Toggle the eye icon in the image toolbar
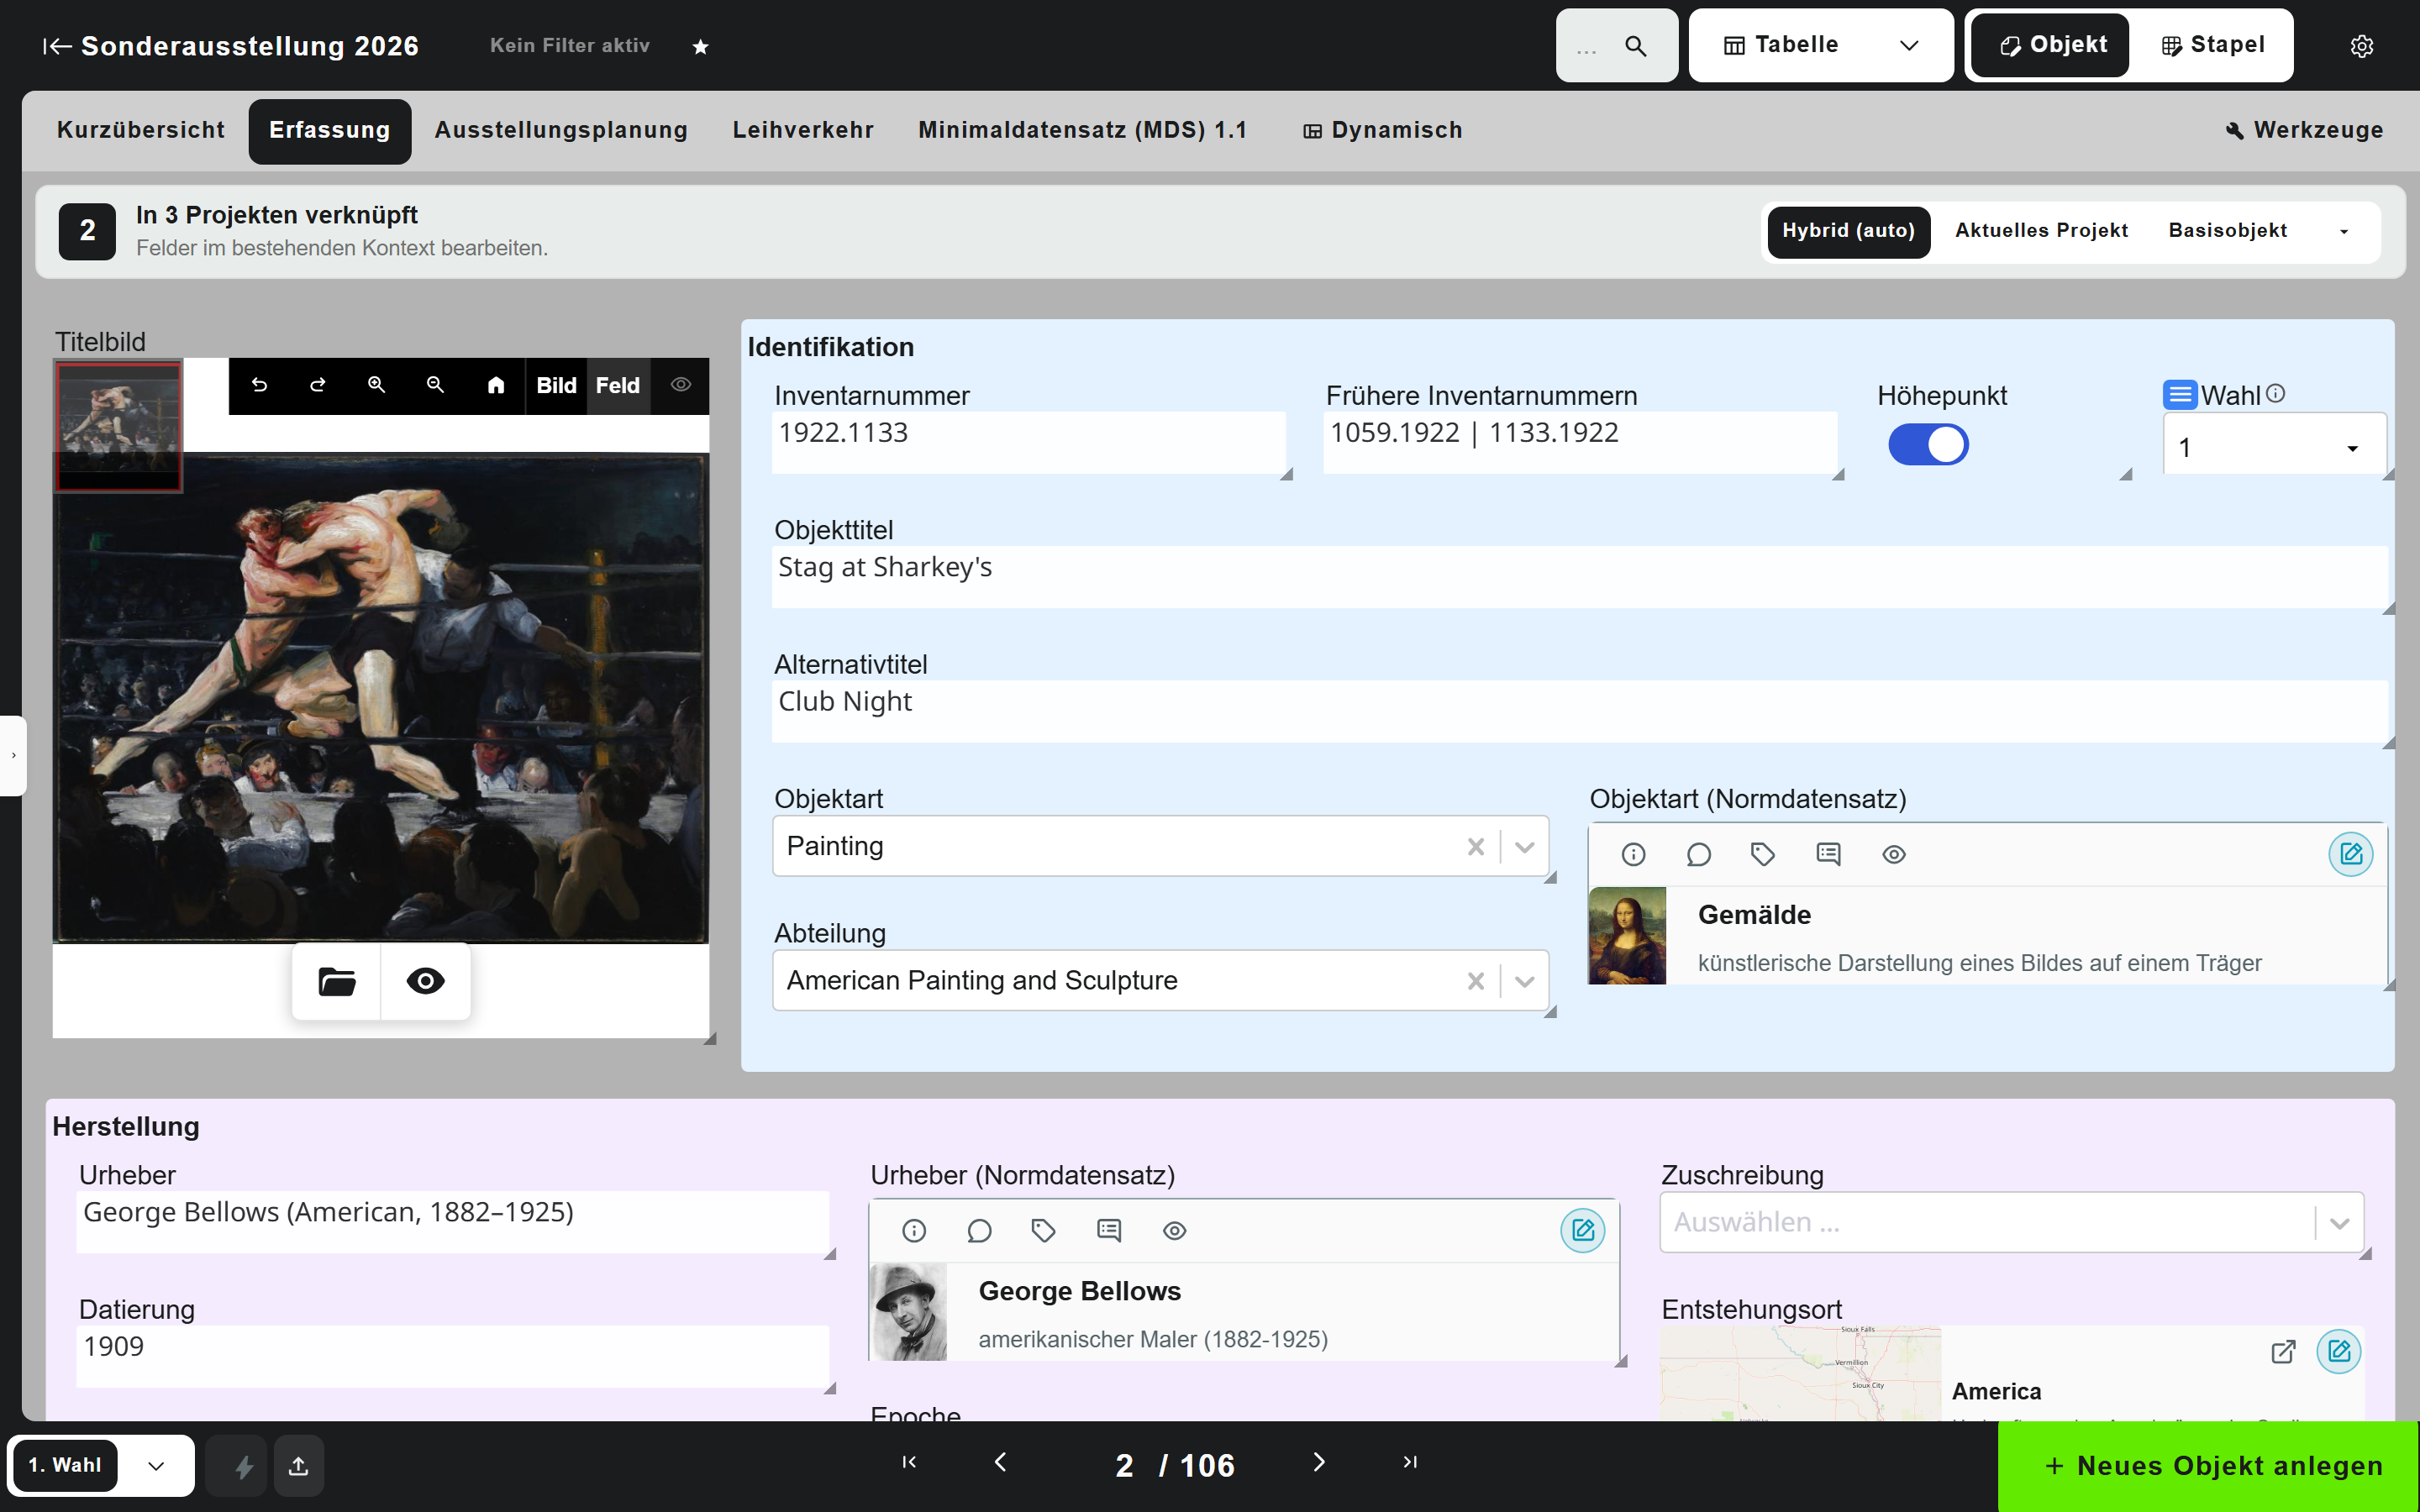This screenshot has height=1512, width=2420. (x=681, y=385)
